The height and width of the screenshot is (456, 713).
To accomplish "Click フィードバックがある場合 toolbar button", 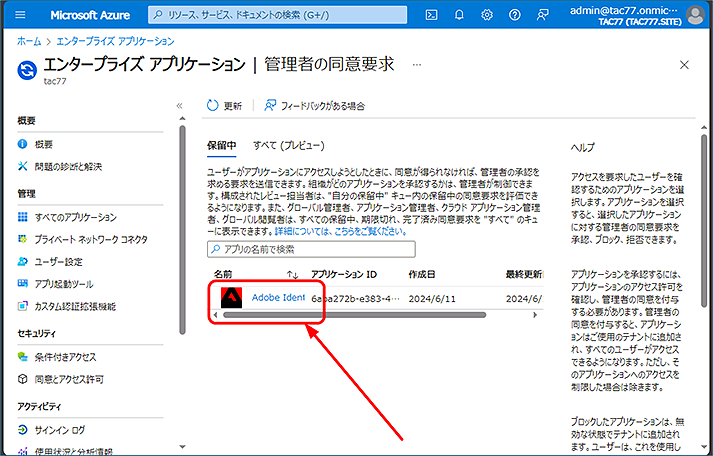I will point(315,106).
